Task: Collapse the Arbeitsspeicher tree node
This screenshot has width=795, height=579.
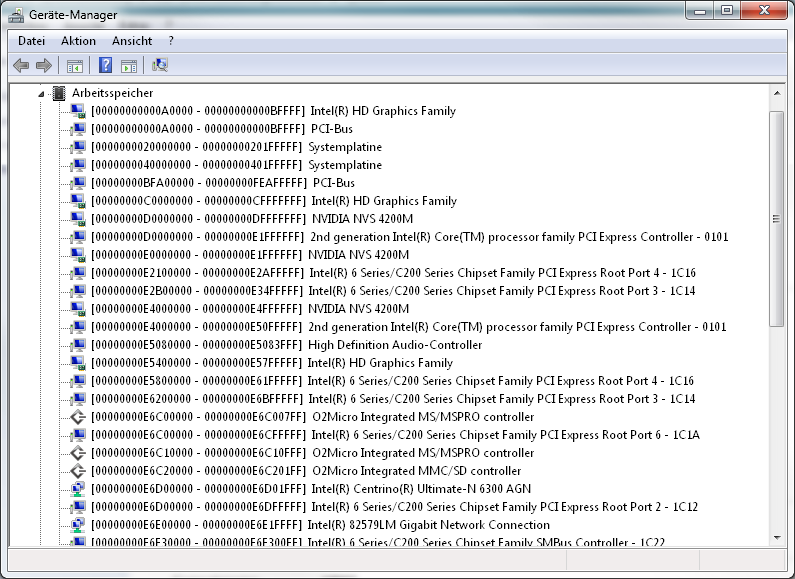Action: [42, 93]
